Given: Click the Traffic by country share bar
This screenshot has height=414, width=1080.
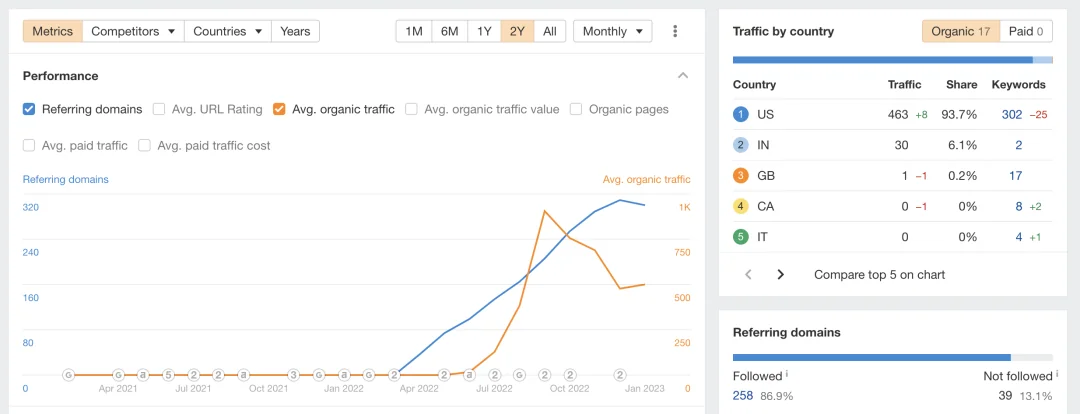Looking at the screenshot, I should point(893,60).
